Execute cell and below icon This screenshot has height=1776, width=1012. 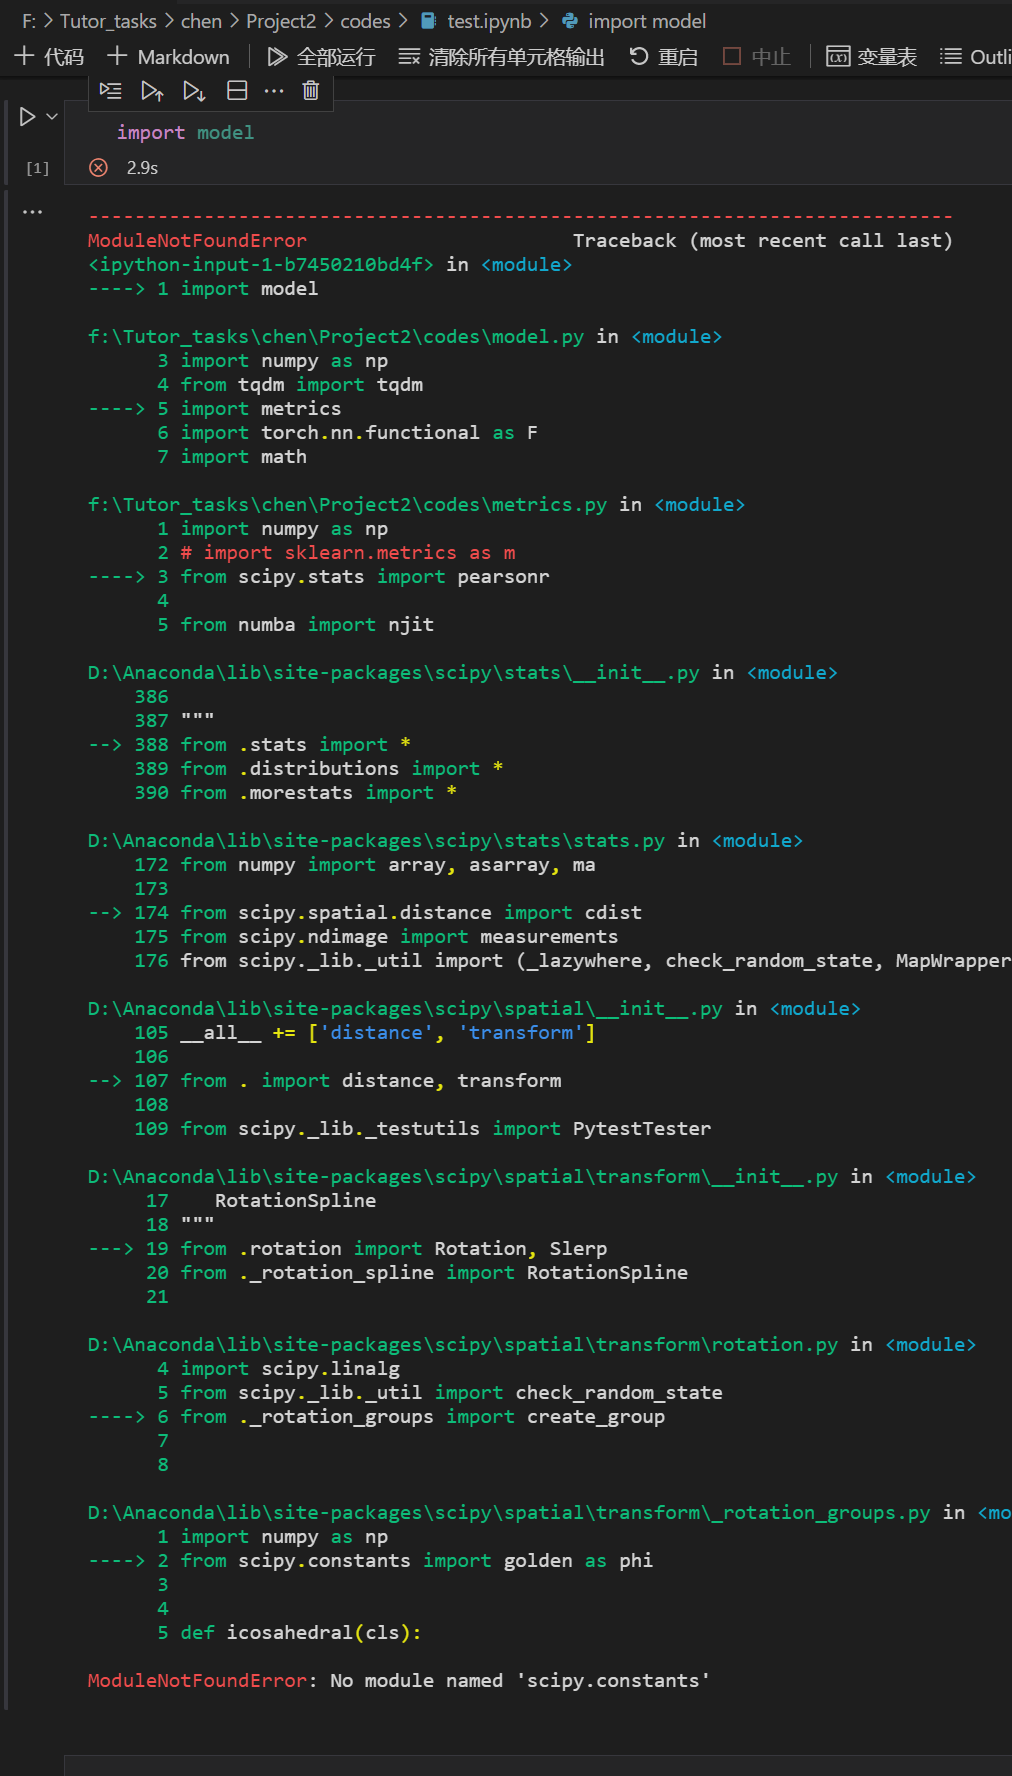click(x=194, y=91)
